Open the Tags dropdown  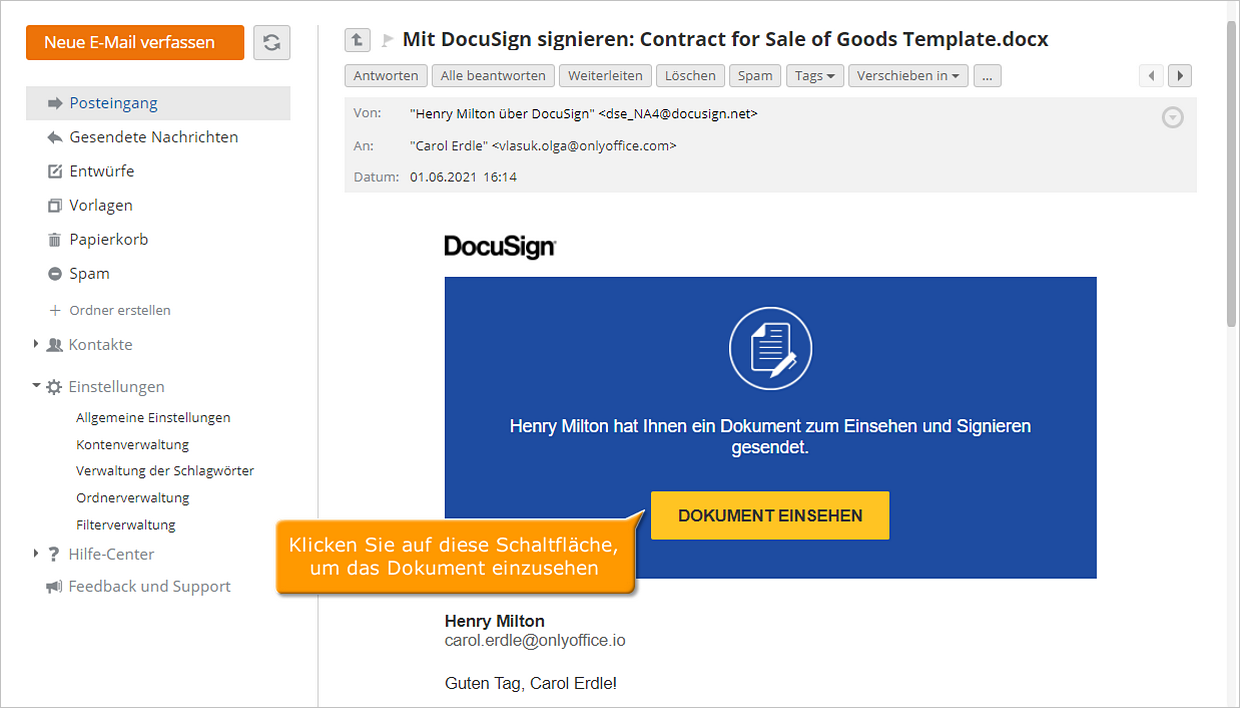tap(815, 75)
